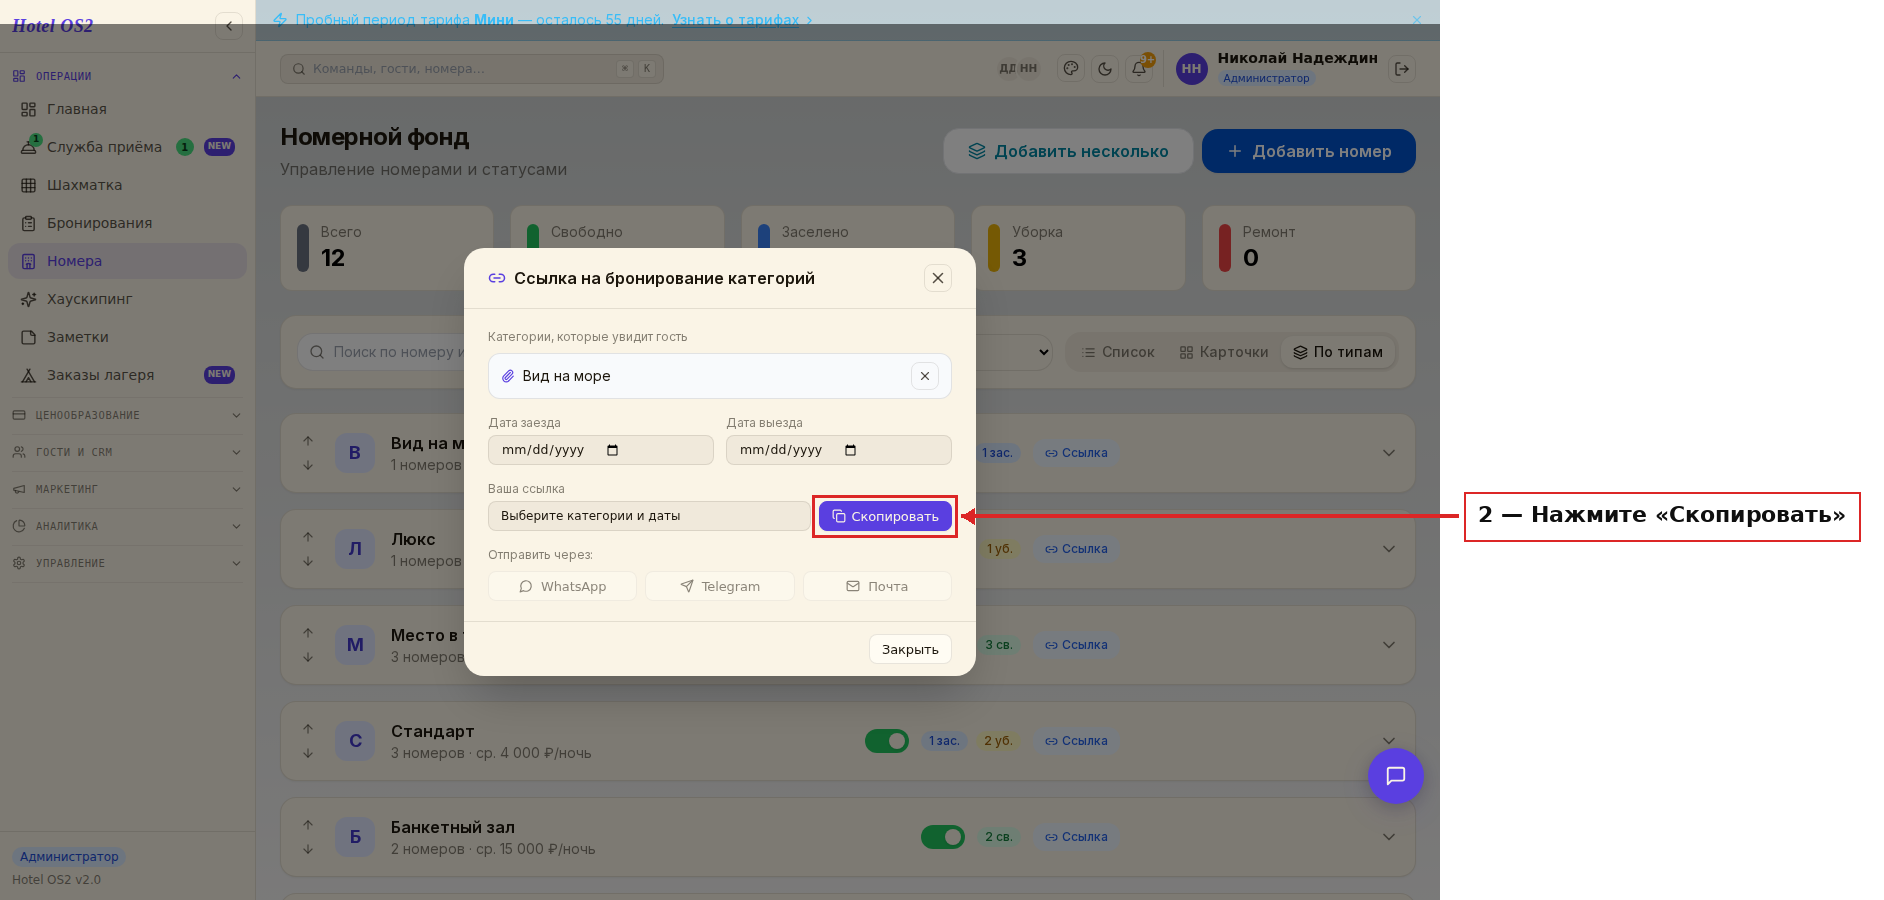The height and width of the screenshot is (900, 1884).
Task: Click the check-out date field
Action: pyautogui.click(x=838, y=450)
